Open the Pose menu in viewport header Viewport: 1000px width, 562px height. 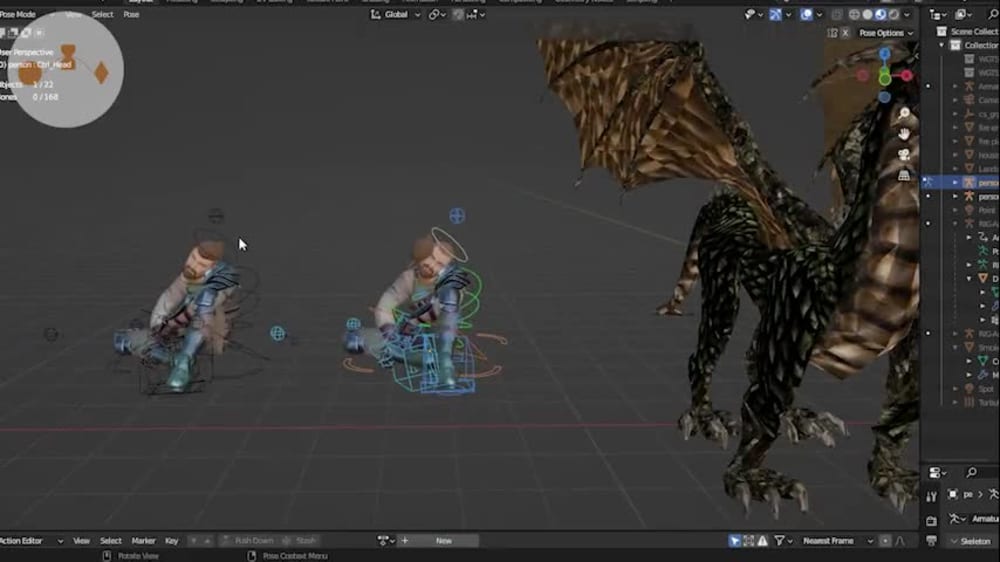[x=131, y=14]
